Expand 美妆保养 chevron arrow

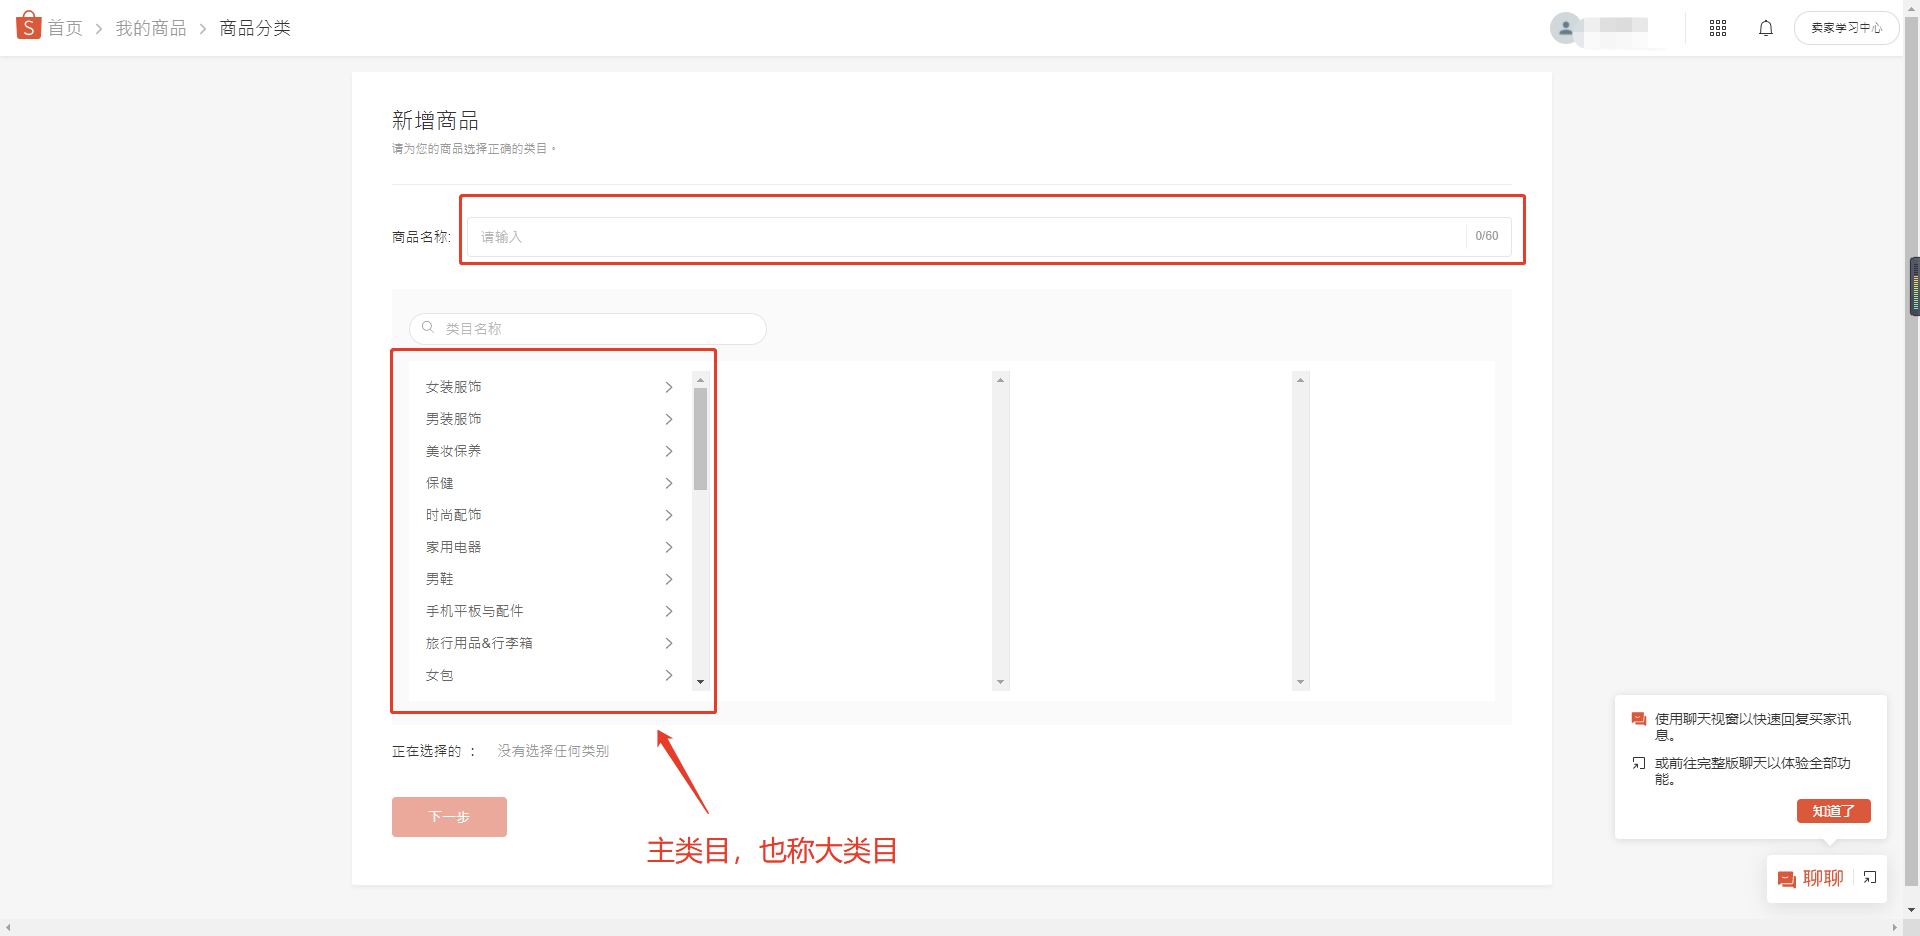coord(669,451)
